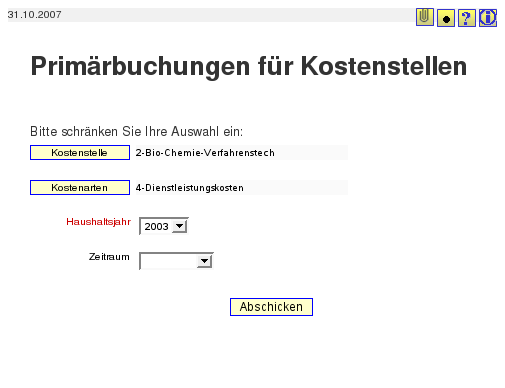Click the date 31.10.2007
This screenshot has width=505, height=388.
[x=34, y=15]
